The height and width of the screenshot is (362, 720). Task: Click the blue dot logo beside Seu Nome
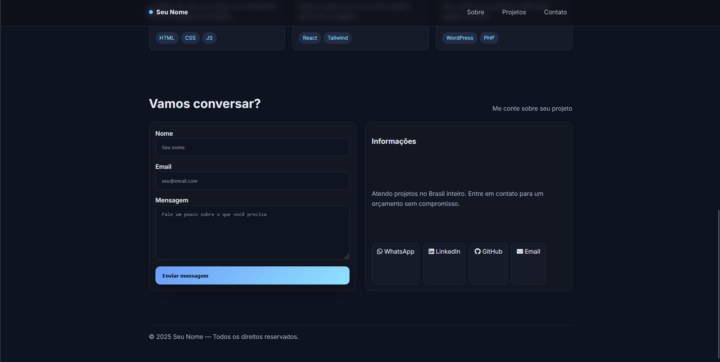[151, 12]
